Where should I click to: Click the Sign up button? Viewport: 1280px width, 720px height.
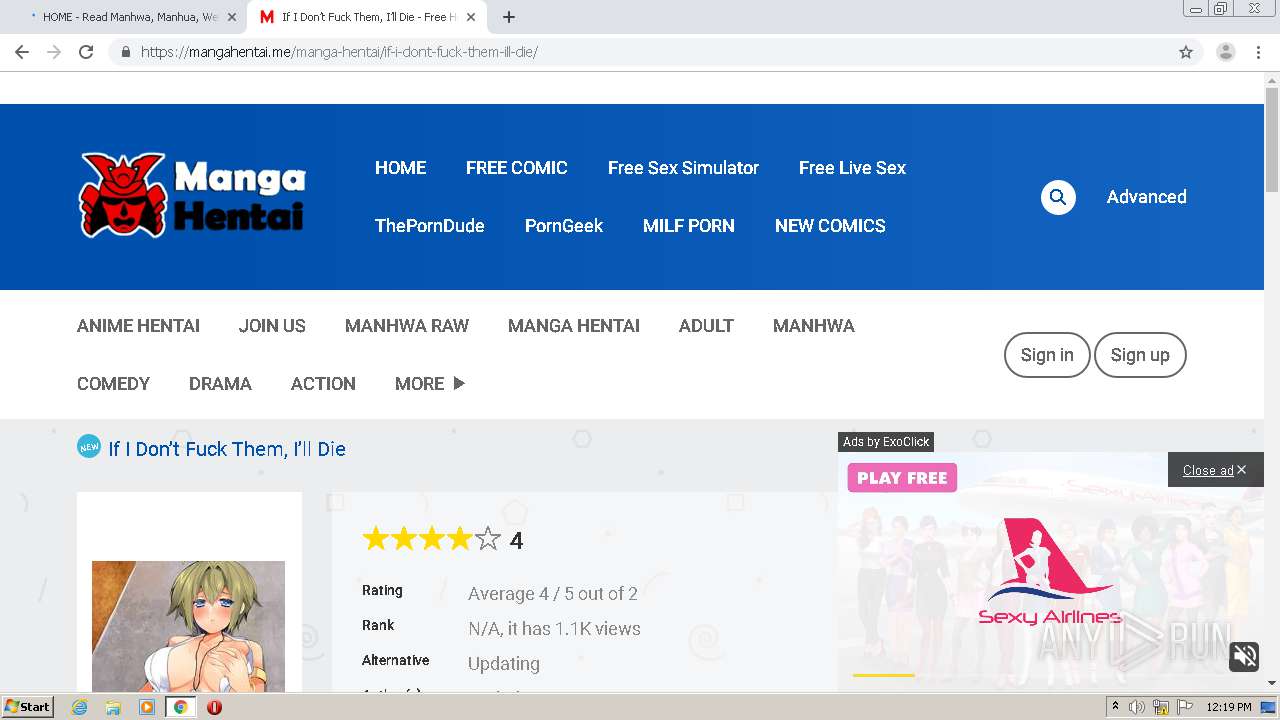(x=1140, y=355)
